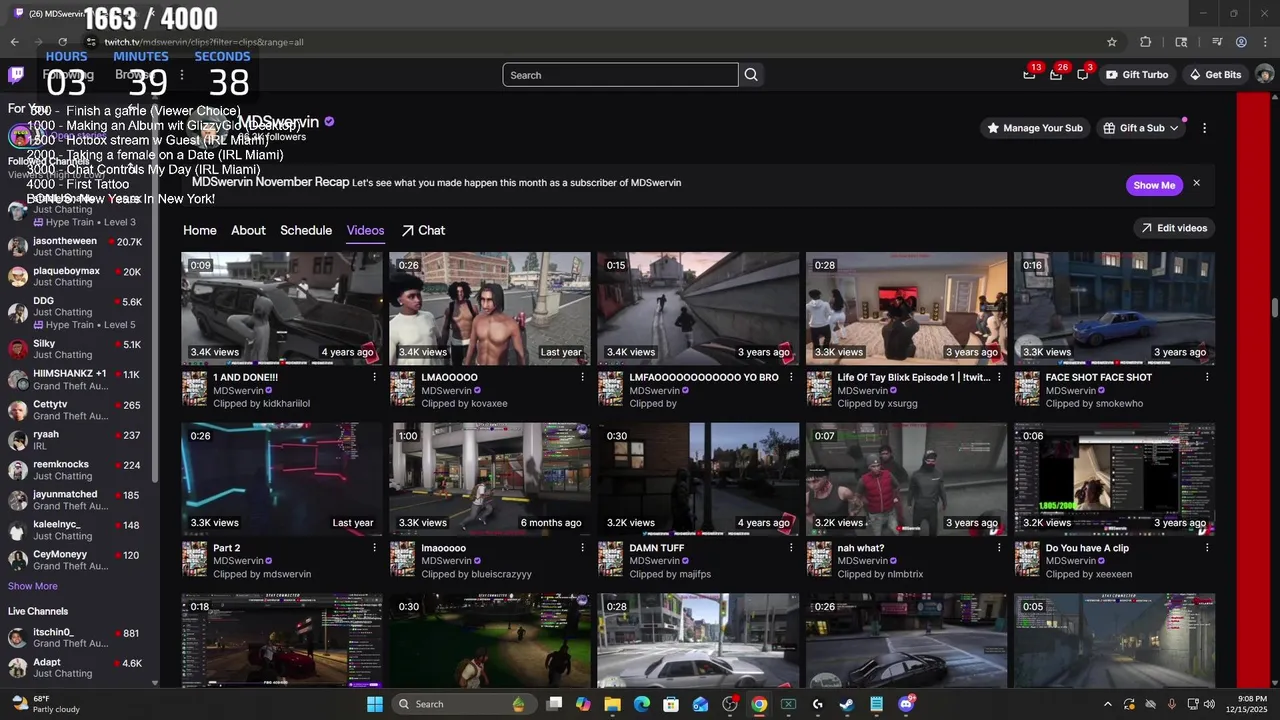The image size is (1280, 720).
Task: Open Cettytv channel in sidebar
Action: 76,410
